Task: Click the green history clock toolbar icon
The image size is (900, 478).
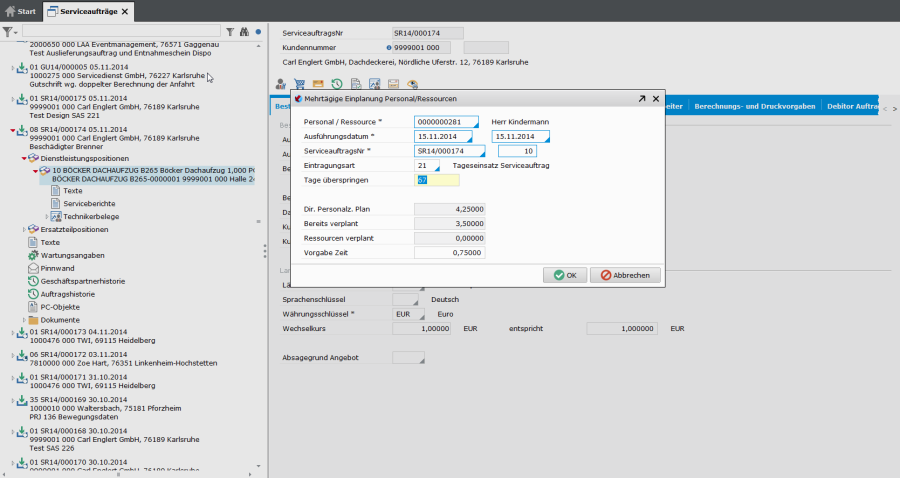Action: pyautogui.click(x=337, y=84)
